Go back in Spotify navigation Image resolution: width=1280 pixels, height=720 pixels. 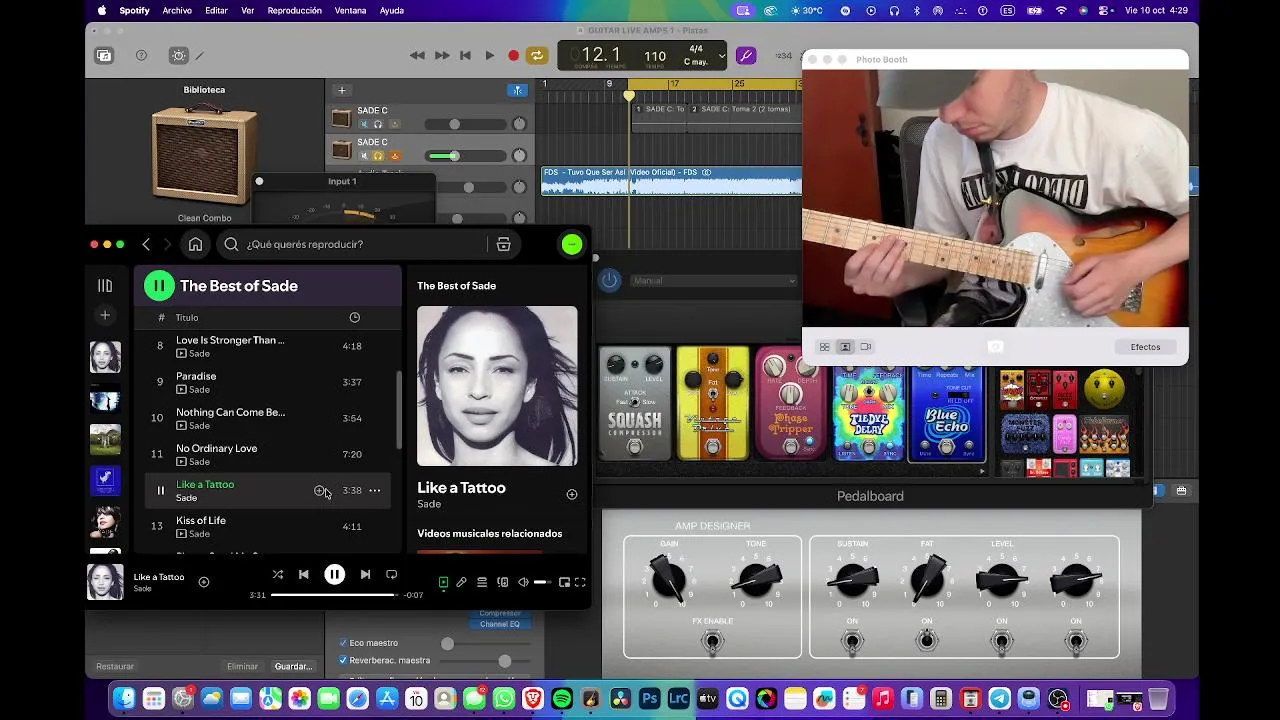(x=146, y=244)
